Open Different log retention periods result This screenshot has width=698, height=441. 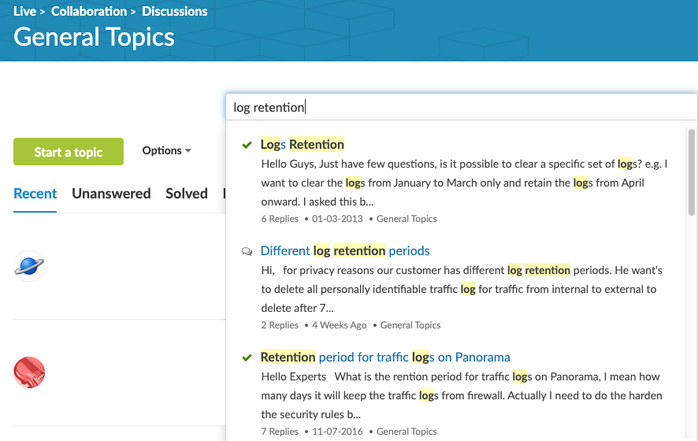coord(344,251)
